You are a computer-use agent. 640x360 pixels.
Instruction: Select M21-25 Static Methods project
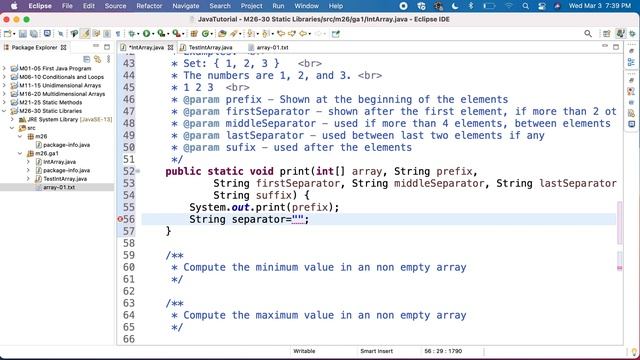[x=50, y=102]
